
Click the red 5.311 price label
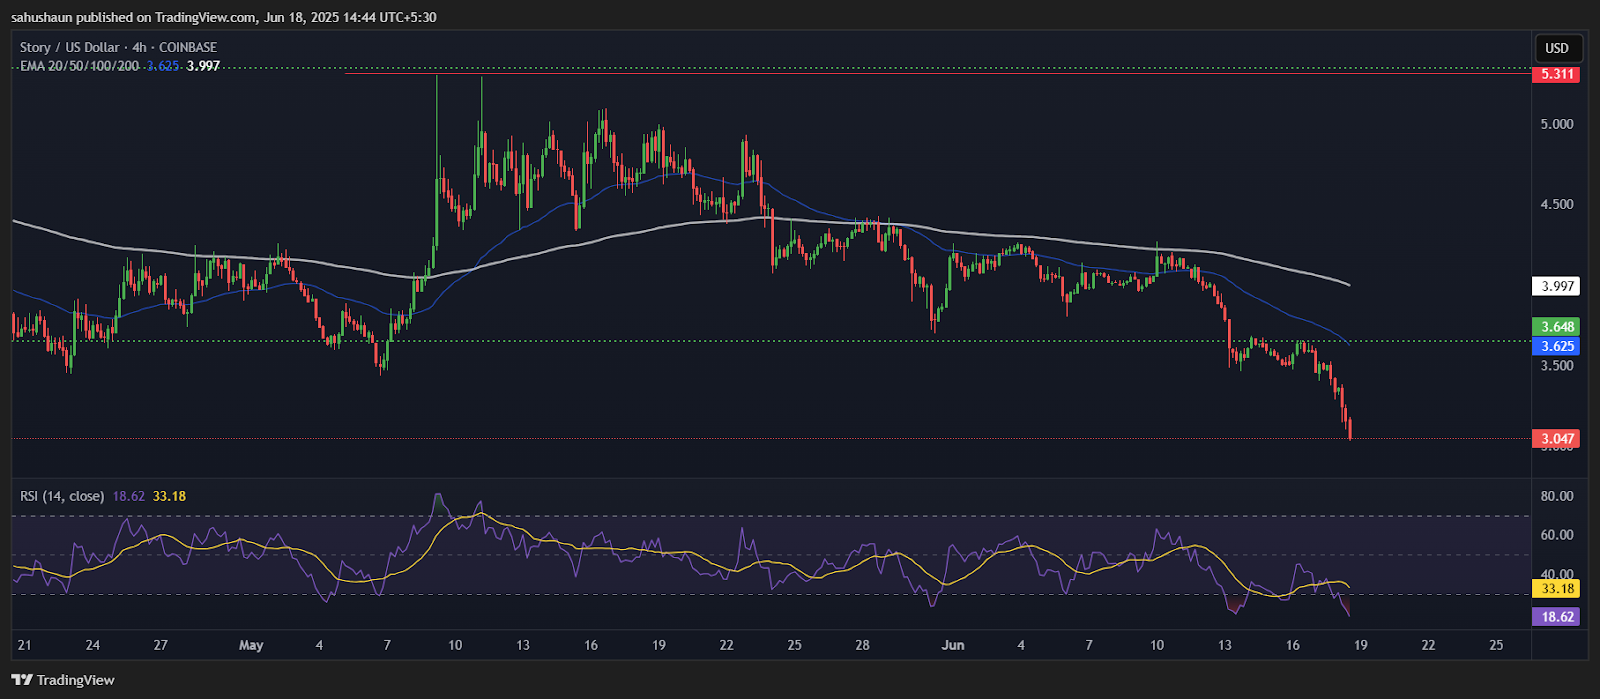1557,74
